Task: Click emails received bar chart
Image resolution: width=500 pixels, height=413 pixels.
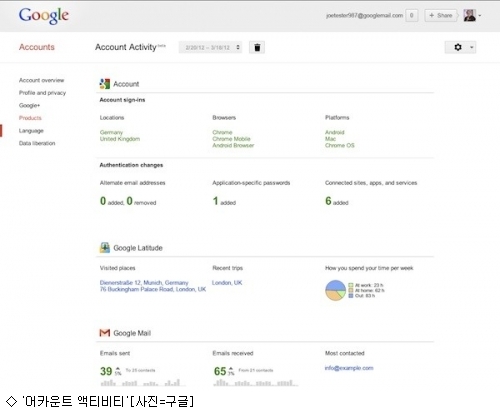Action: [x=255, y=383]
